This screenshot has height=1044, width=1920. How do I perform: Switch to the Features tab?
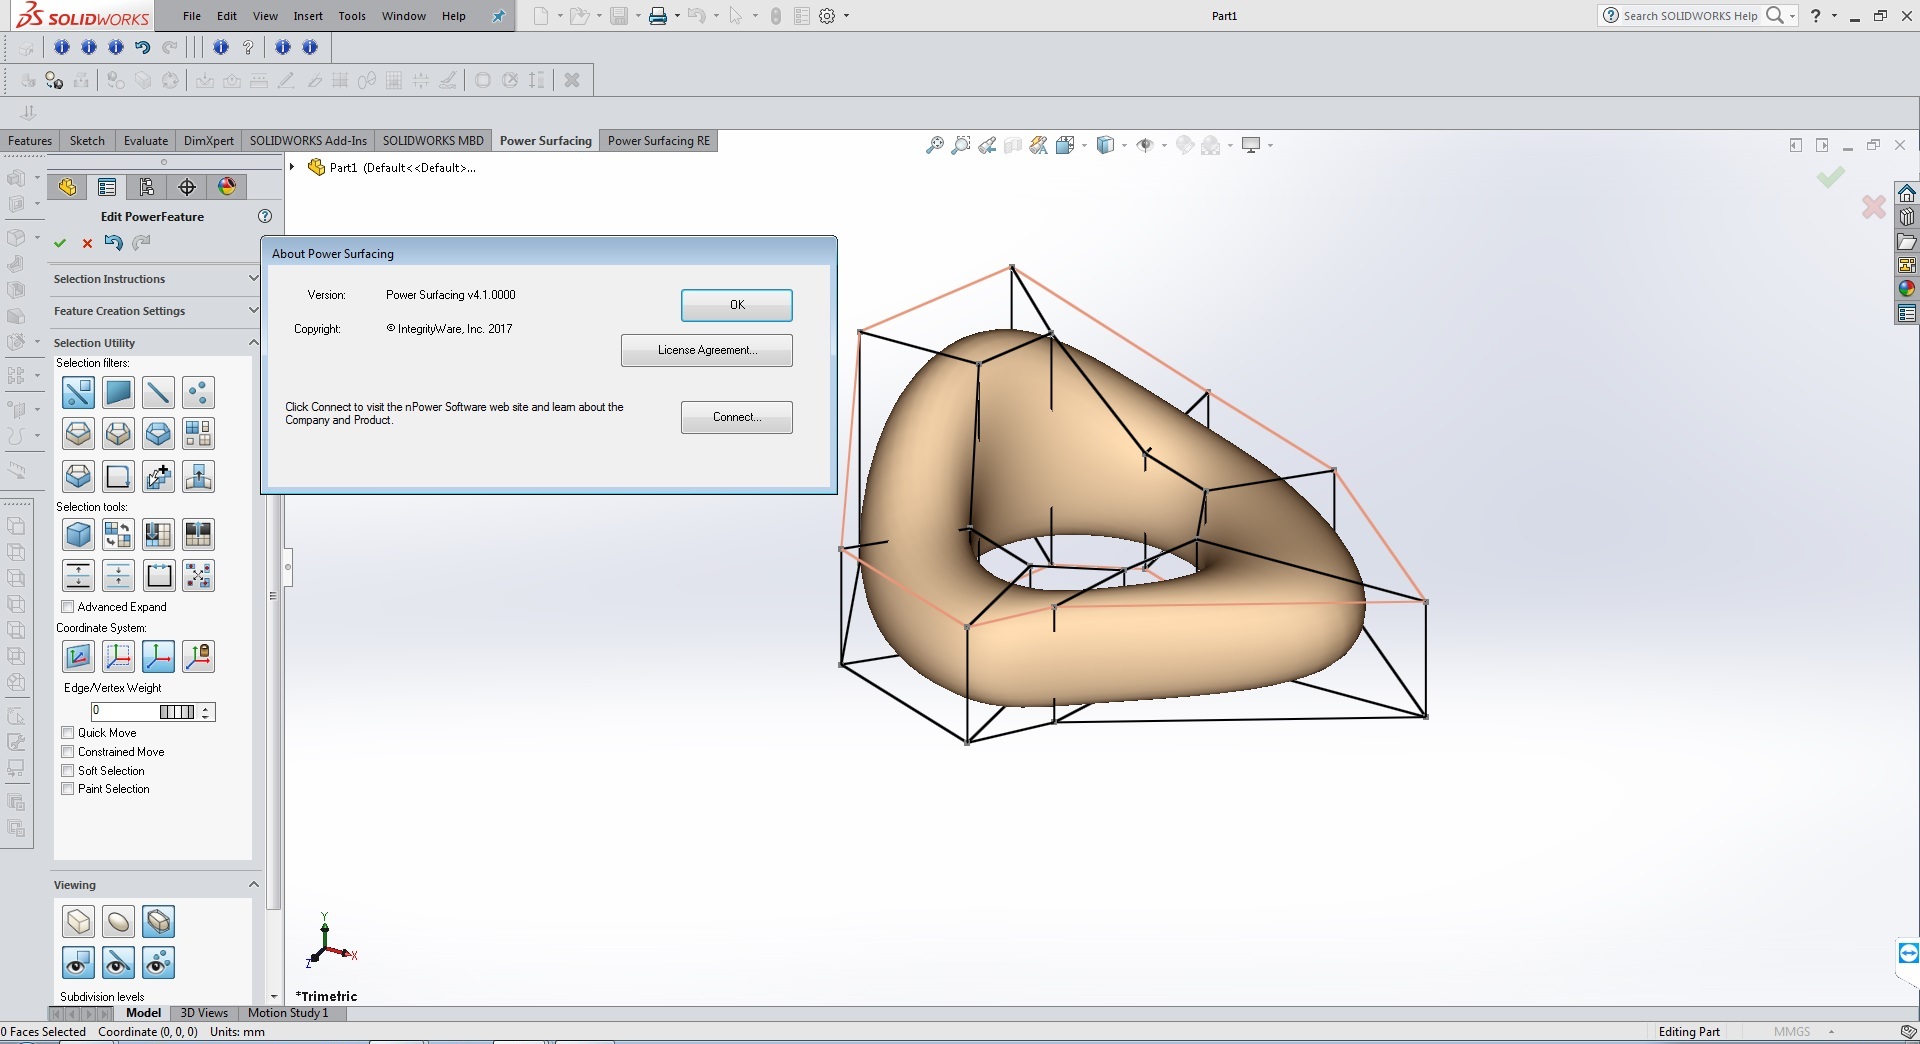pos(30,141)
